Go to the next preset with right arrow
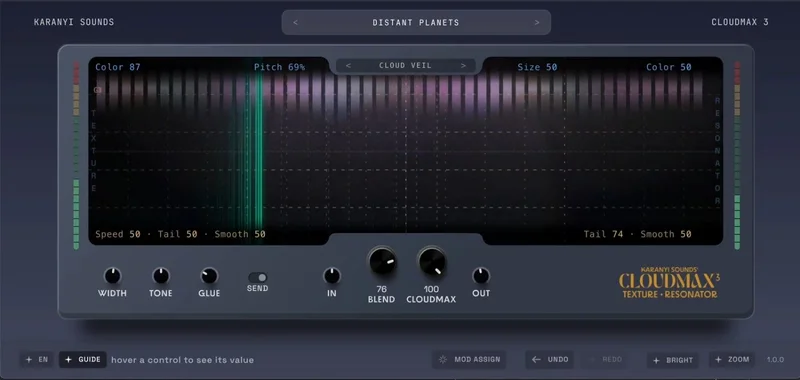This screenshot has width=800, height=380. click(x=537, y=22)
